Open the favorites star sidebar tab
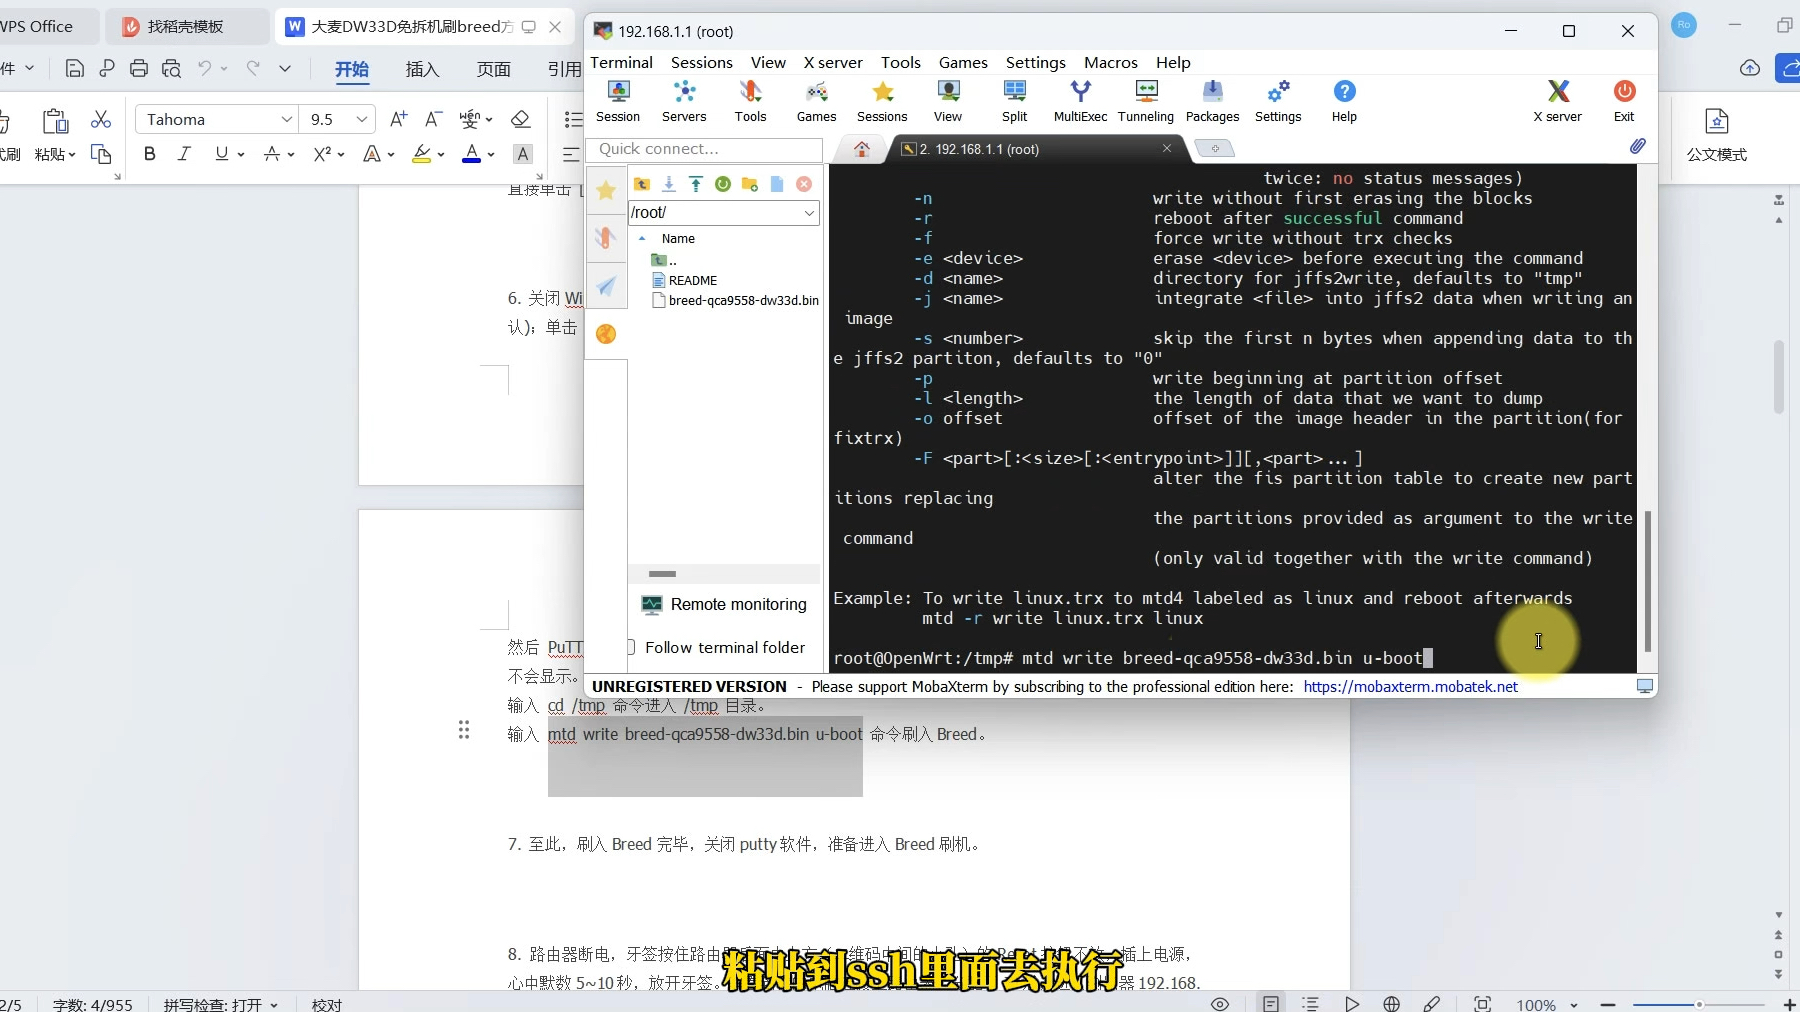Image resolution: width=1800 pixels, height=1012 pixels. click(x=606, y=190)
